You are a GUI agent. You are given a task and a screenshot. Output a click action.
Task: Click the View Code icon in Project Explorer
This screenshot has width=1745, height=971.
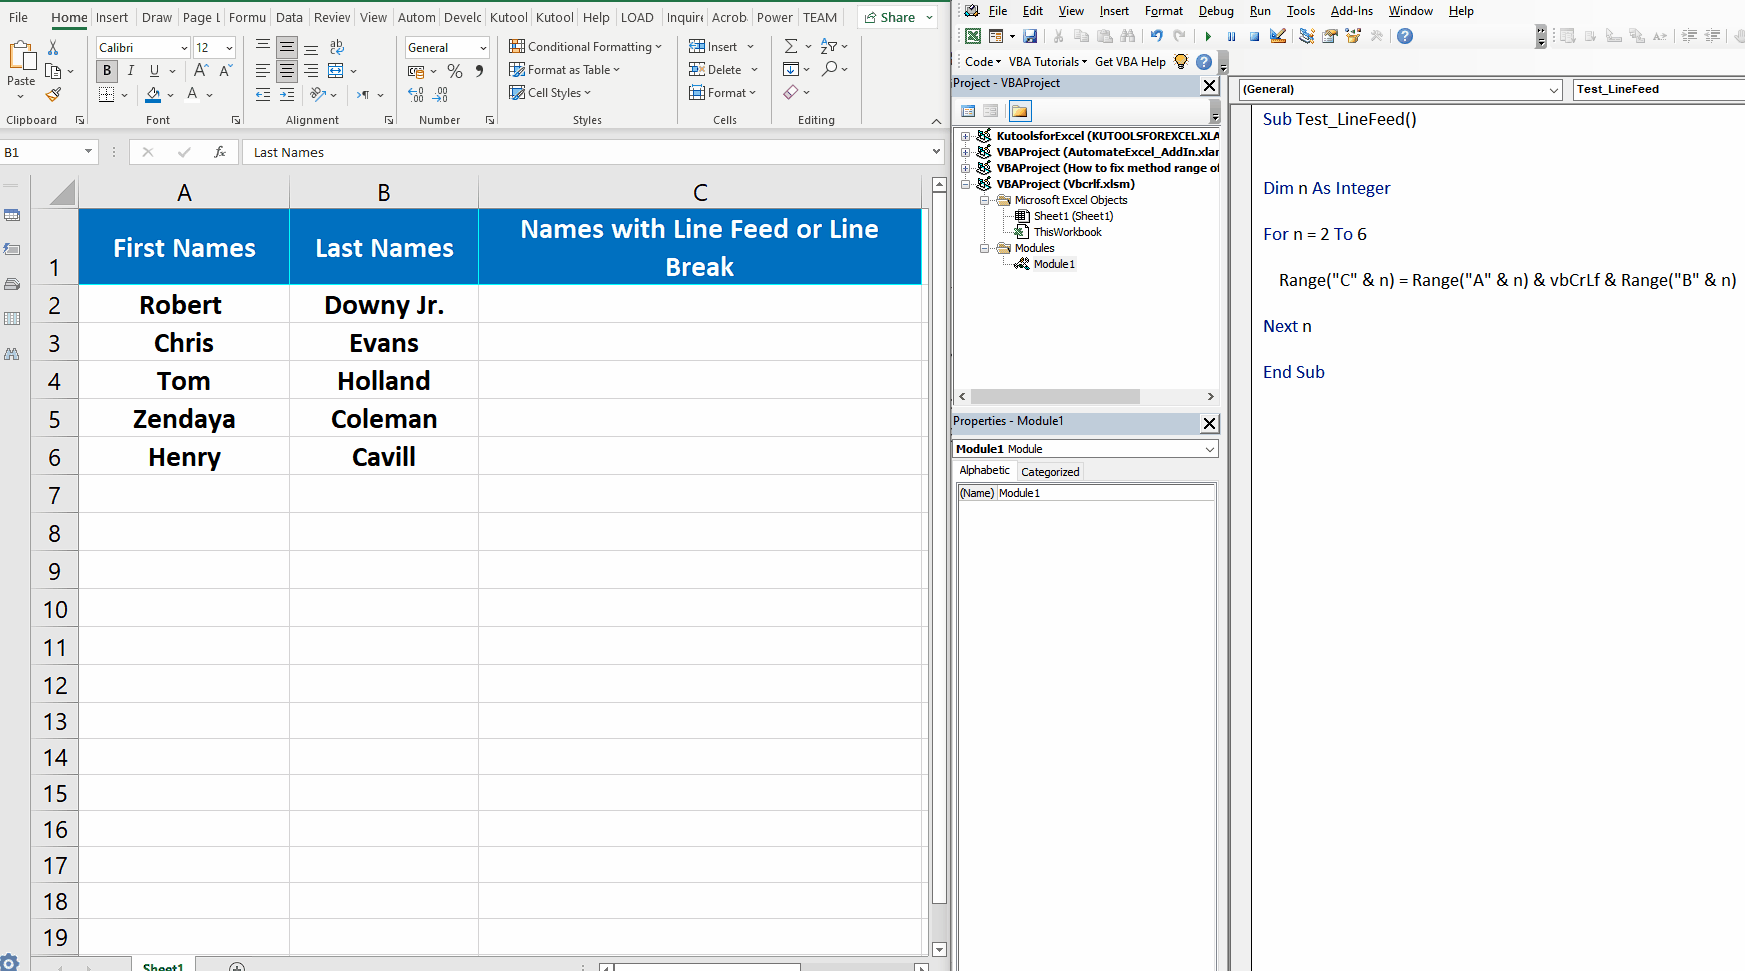coord(967,110)
